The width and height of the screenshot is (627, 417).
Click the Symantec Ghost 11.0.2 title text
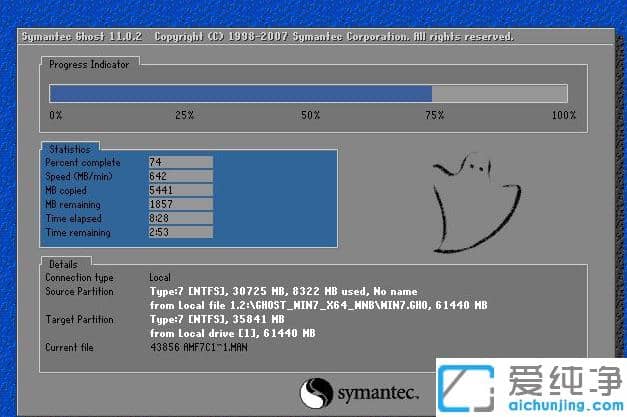pos(81,37)
